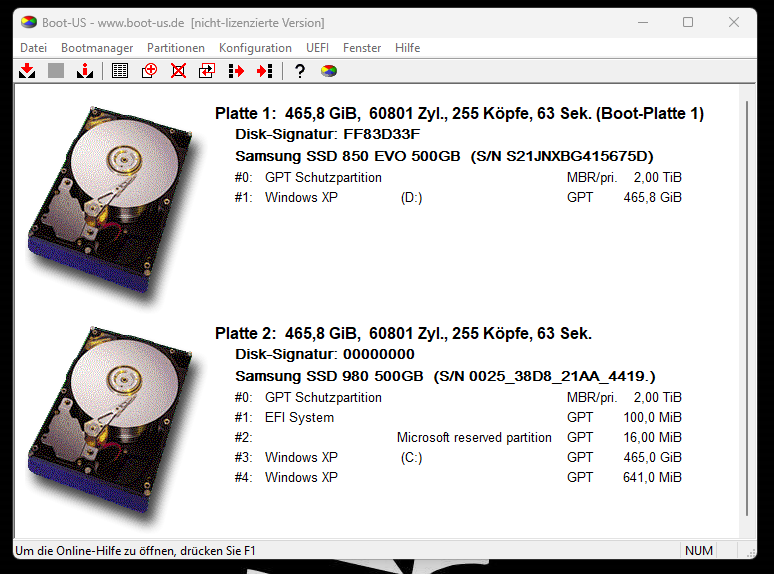Click the create partition icon with red plus

[x=149, y=71]
